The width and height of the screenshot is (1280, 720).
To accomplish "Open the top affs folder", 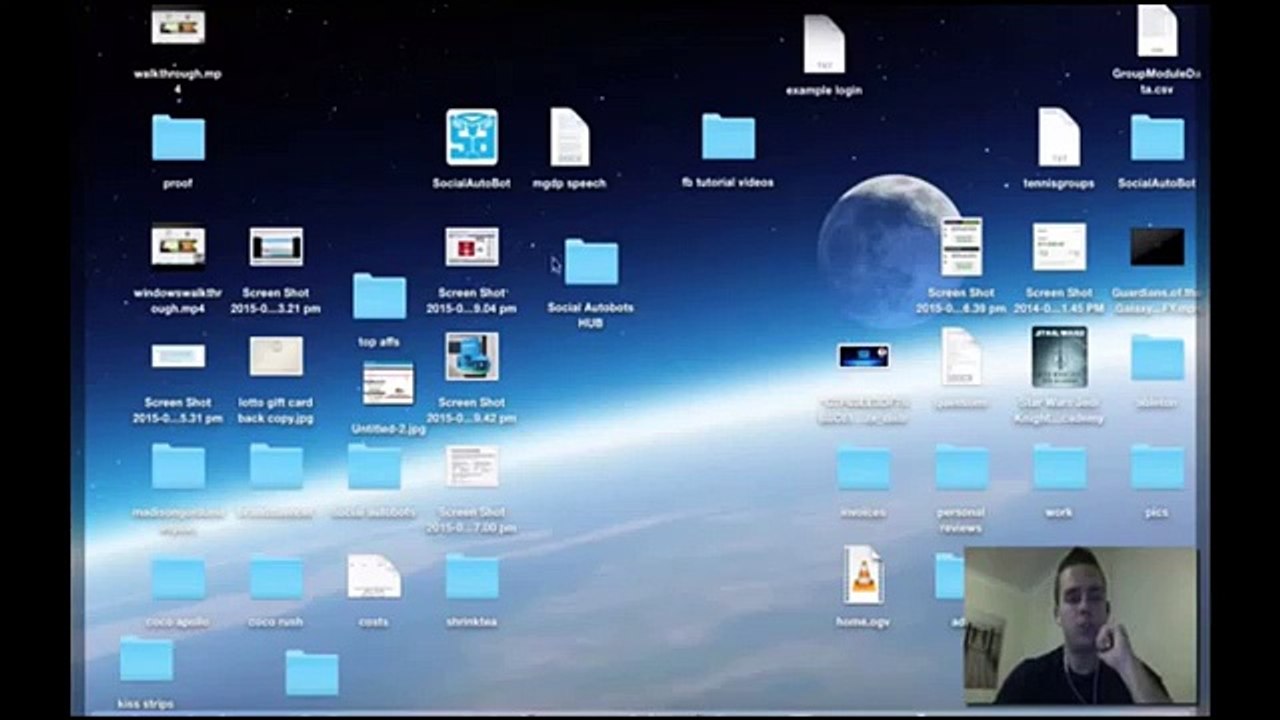I will [379, 297].
